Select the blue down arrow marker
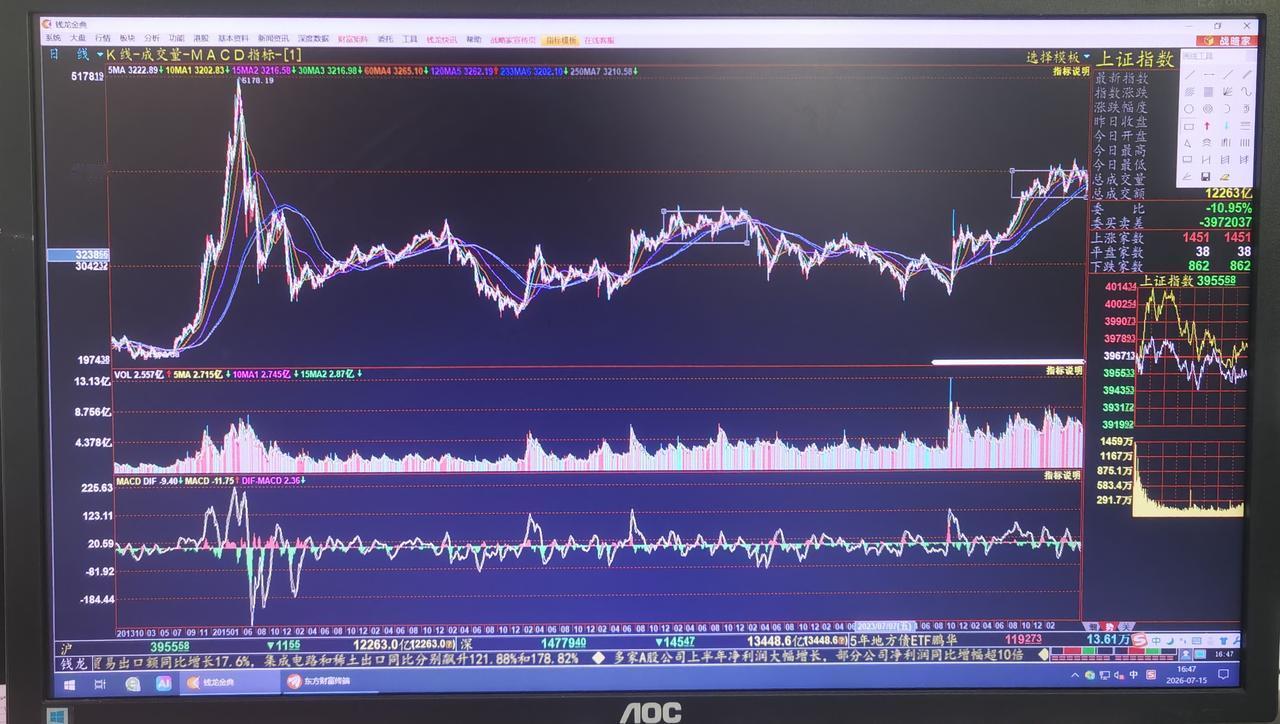The height and width of the screenshot is (724, 1280). [1227, 126]
